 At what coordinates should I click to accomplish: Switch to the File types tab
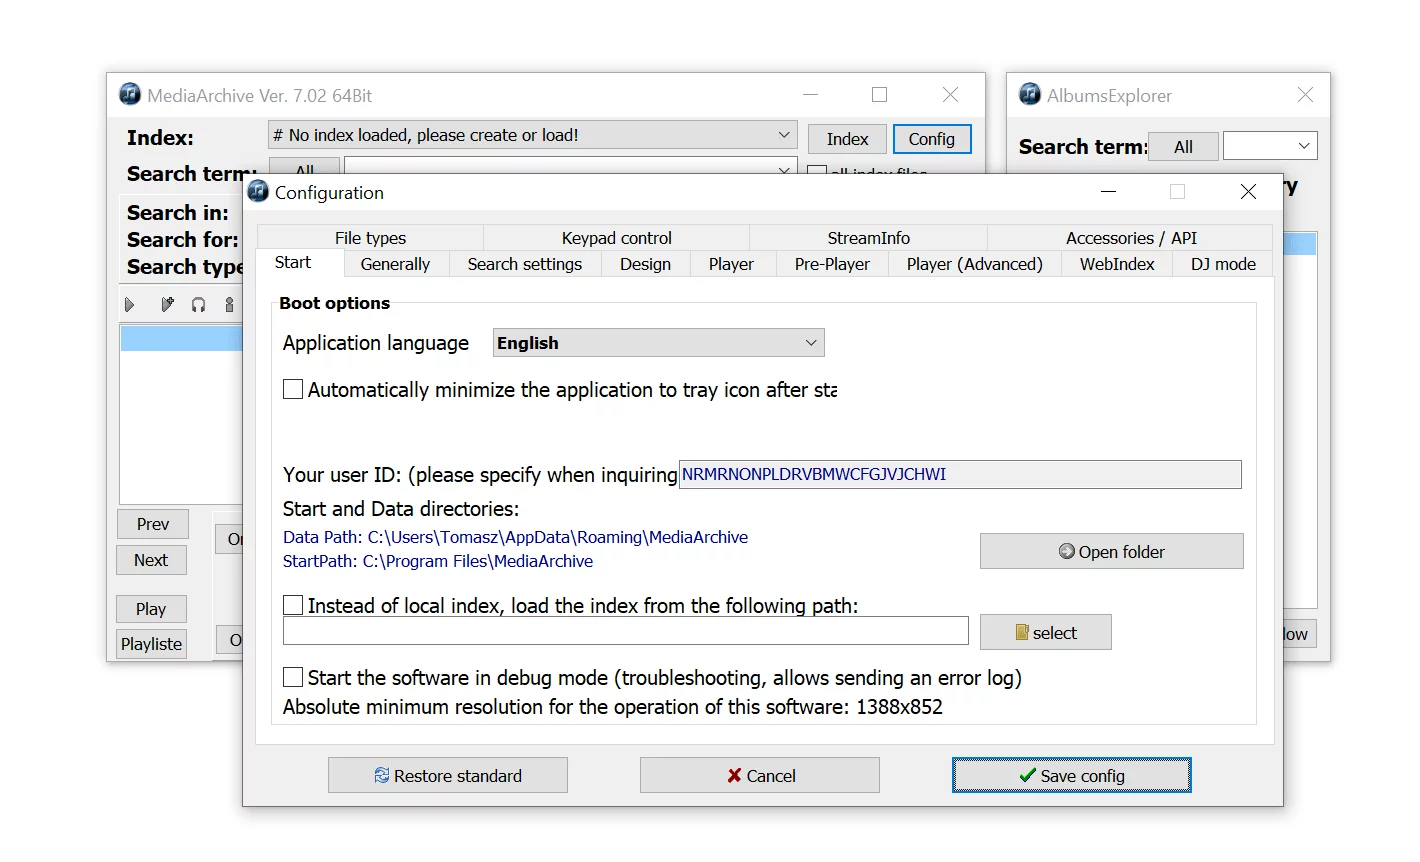(370, 238)
